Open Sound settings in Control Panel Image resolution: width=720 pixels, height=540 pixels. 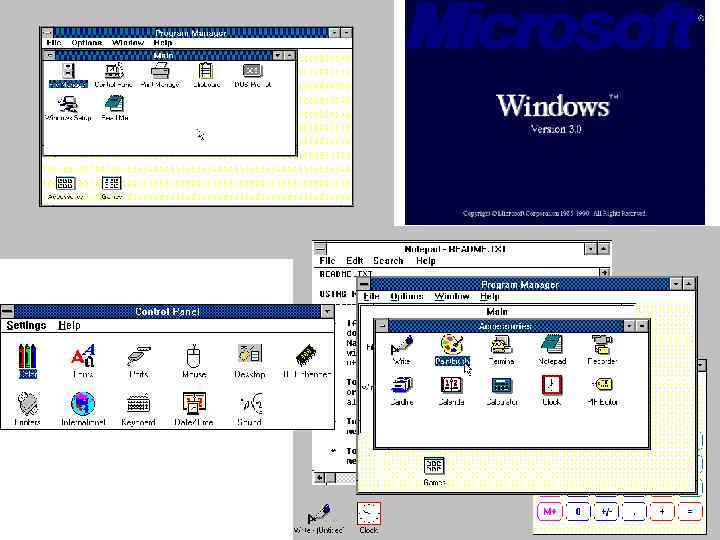click(x=250, y=409)
